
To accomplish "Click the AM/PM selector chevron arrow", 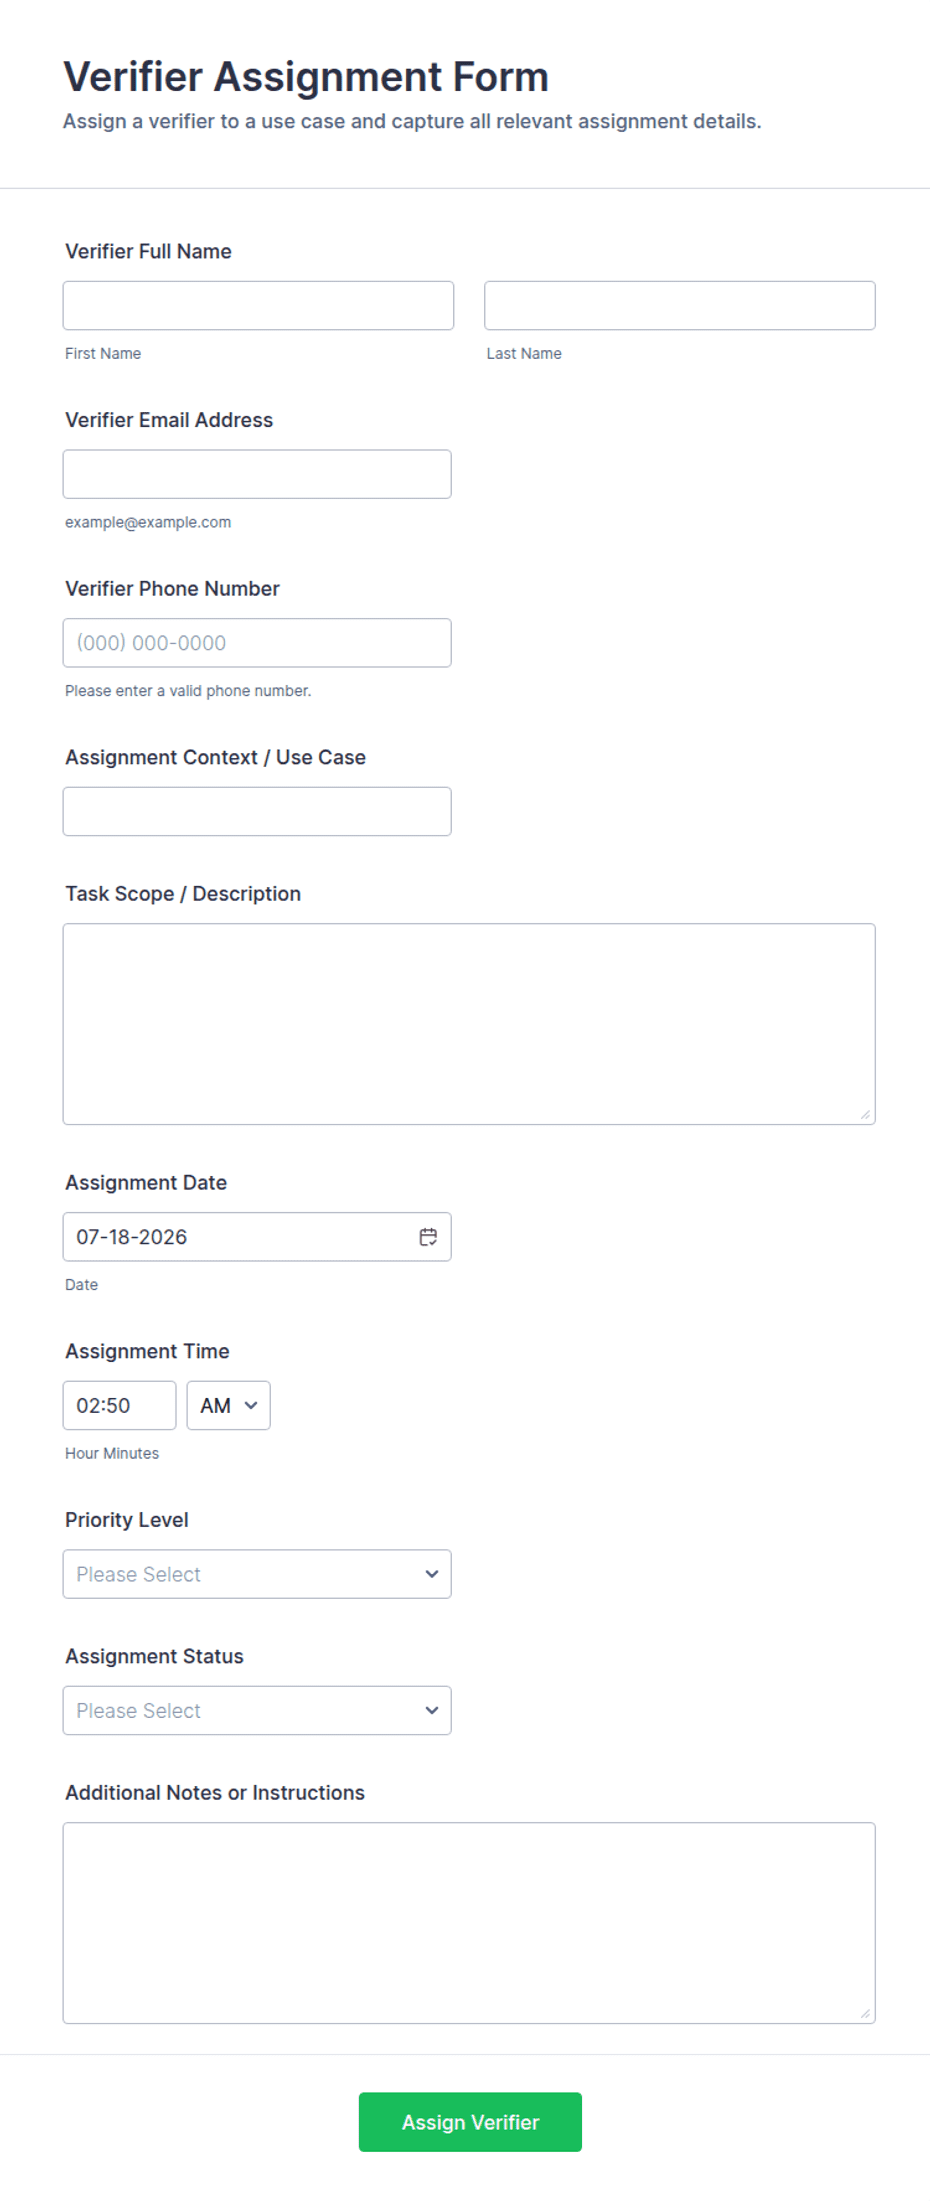I will [x=251, y=1405].
